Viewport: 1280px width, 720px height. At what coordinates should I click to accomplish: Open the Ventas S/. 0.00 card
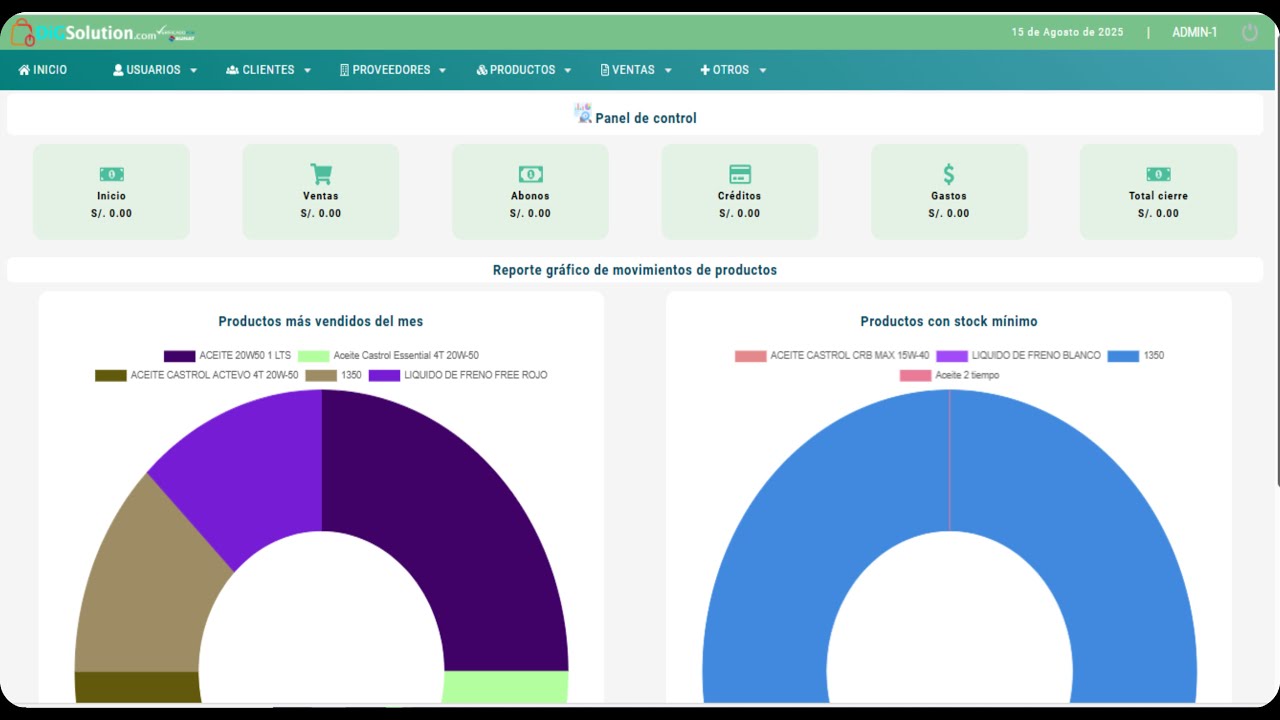click(321, 192)
